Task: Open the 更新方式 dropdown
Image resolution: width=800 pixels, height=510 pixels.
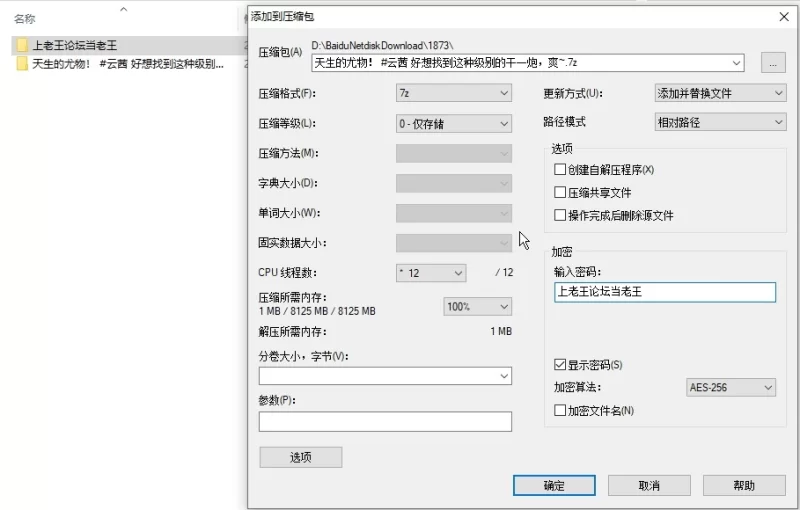Action: (720, 93)
